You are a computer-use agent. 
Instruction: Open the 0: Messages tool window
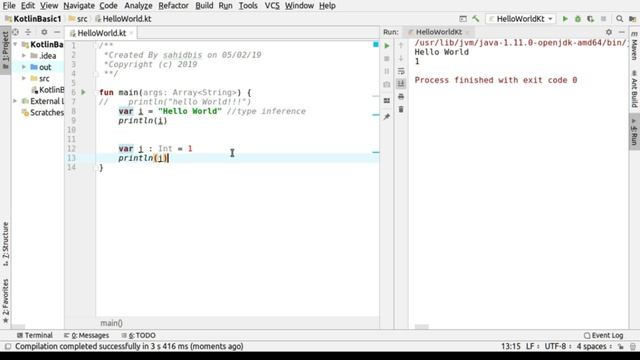(x=87, y=336)
